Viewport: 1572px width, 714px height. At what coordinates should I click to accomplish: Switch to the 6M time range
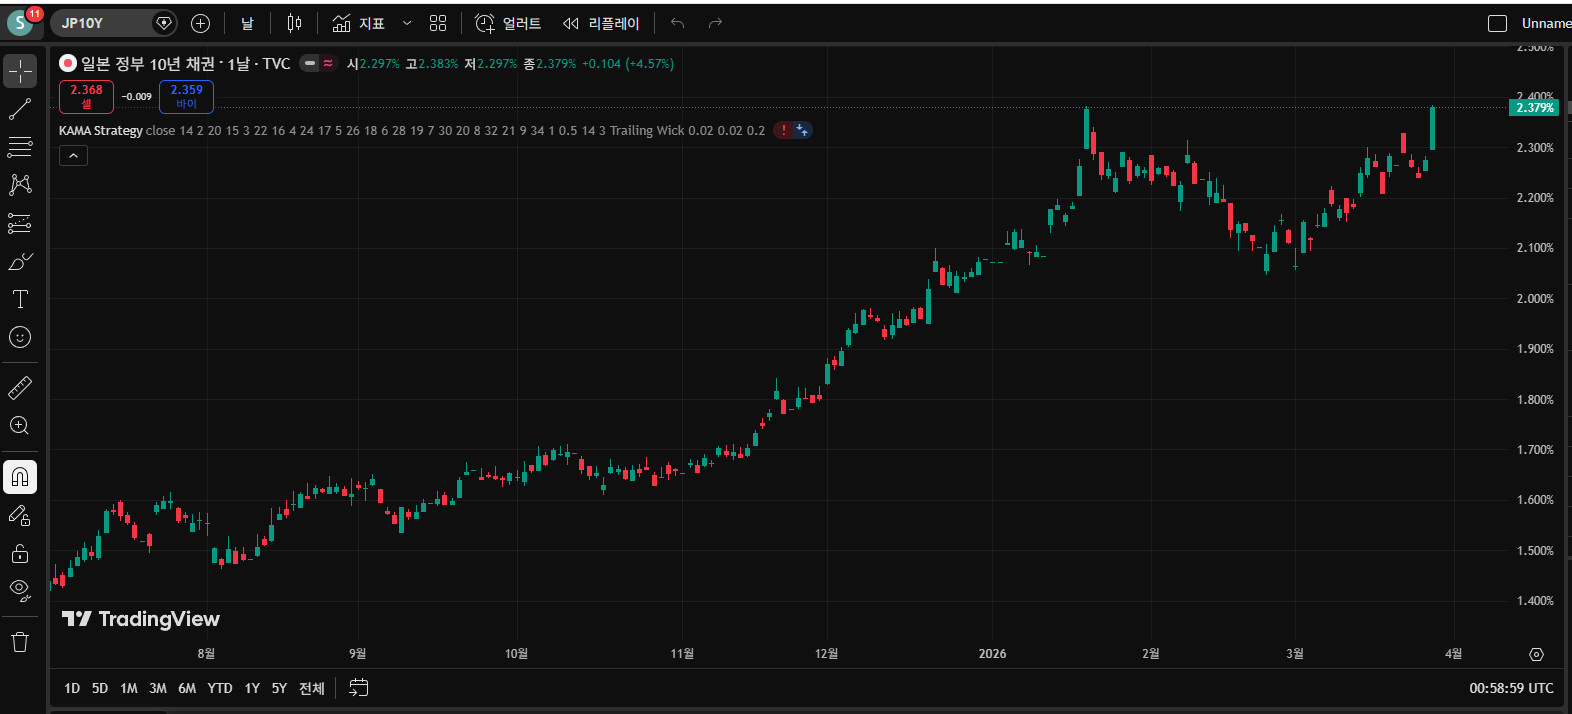(187, 688)
